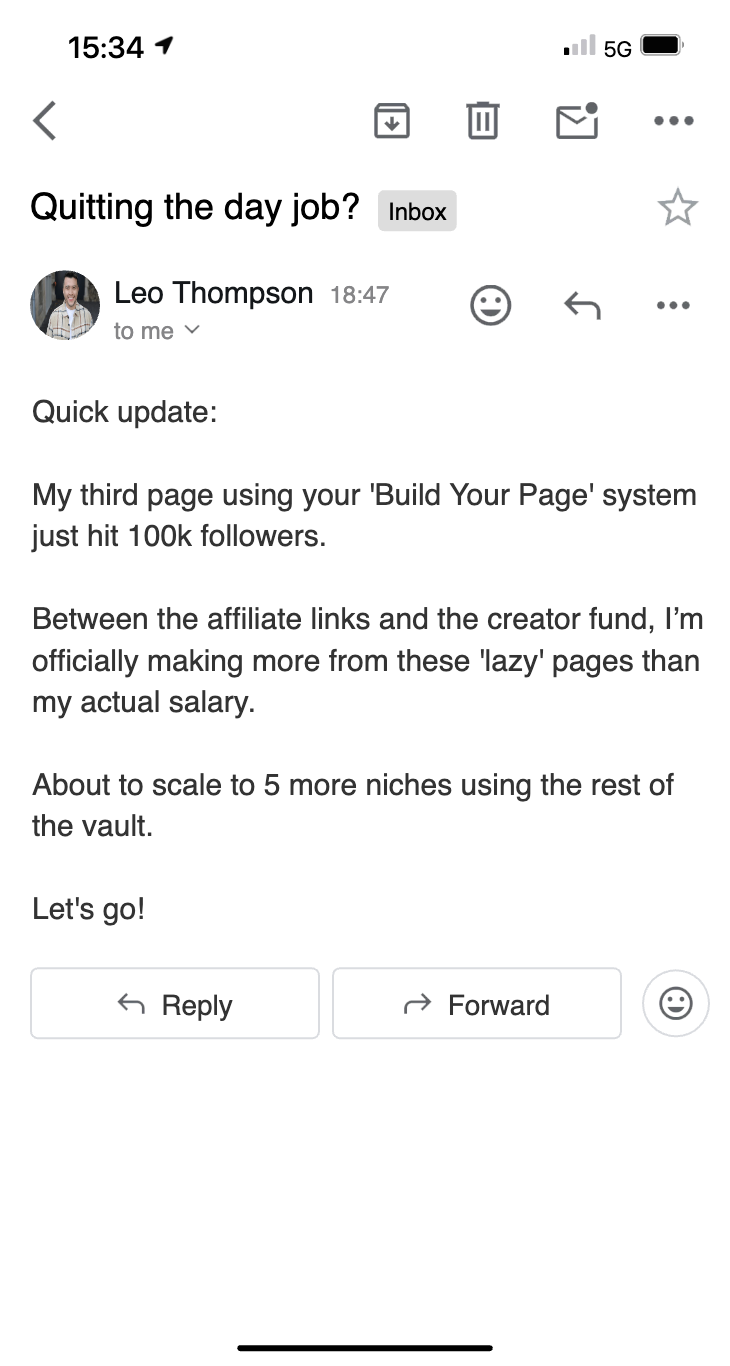Open message options next to reply arrow
Viewport: 730px width, 1366px height.
[x=673, y=305]
